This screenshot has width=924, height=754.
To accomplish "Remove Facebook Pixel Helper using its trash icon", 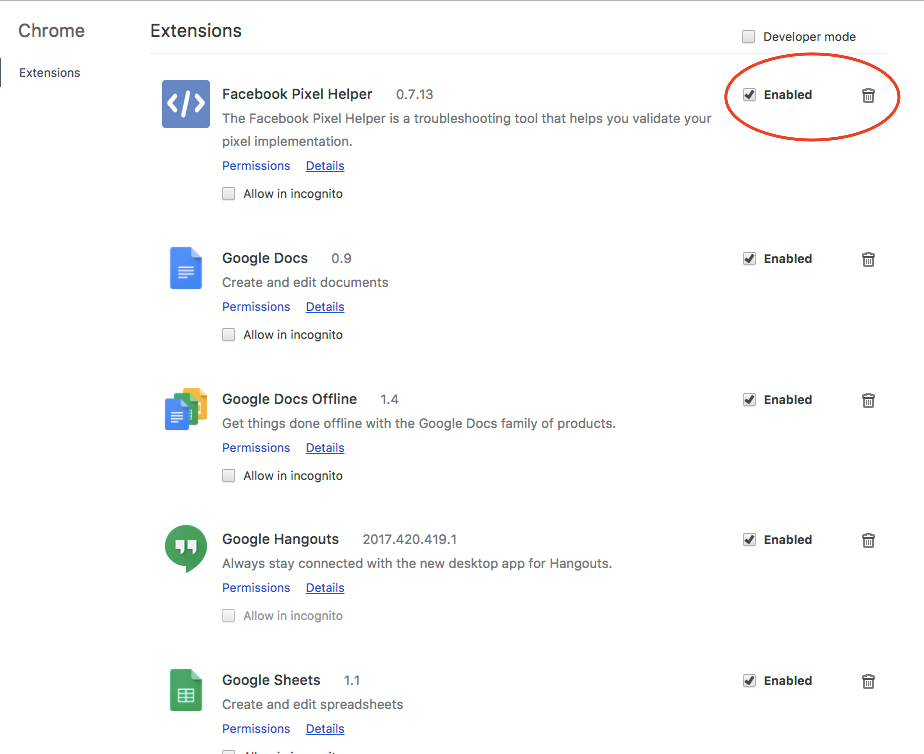I will click(x=868, y=95).
